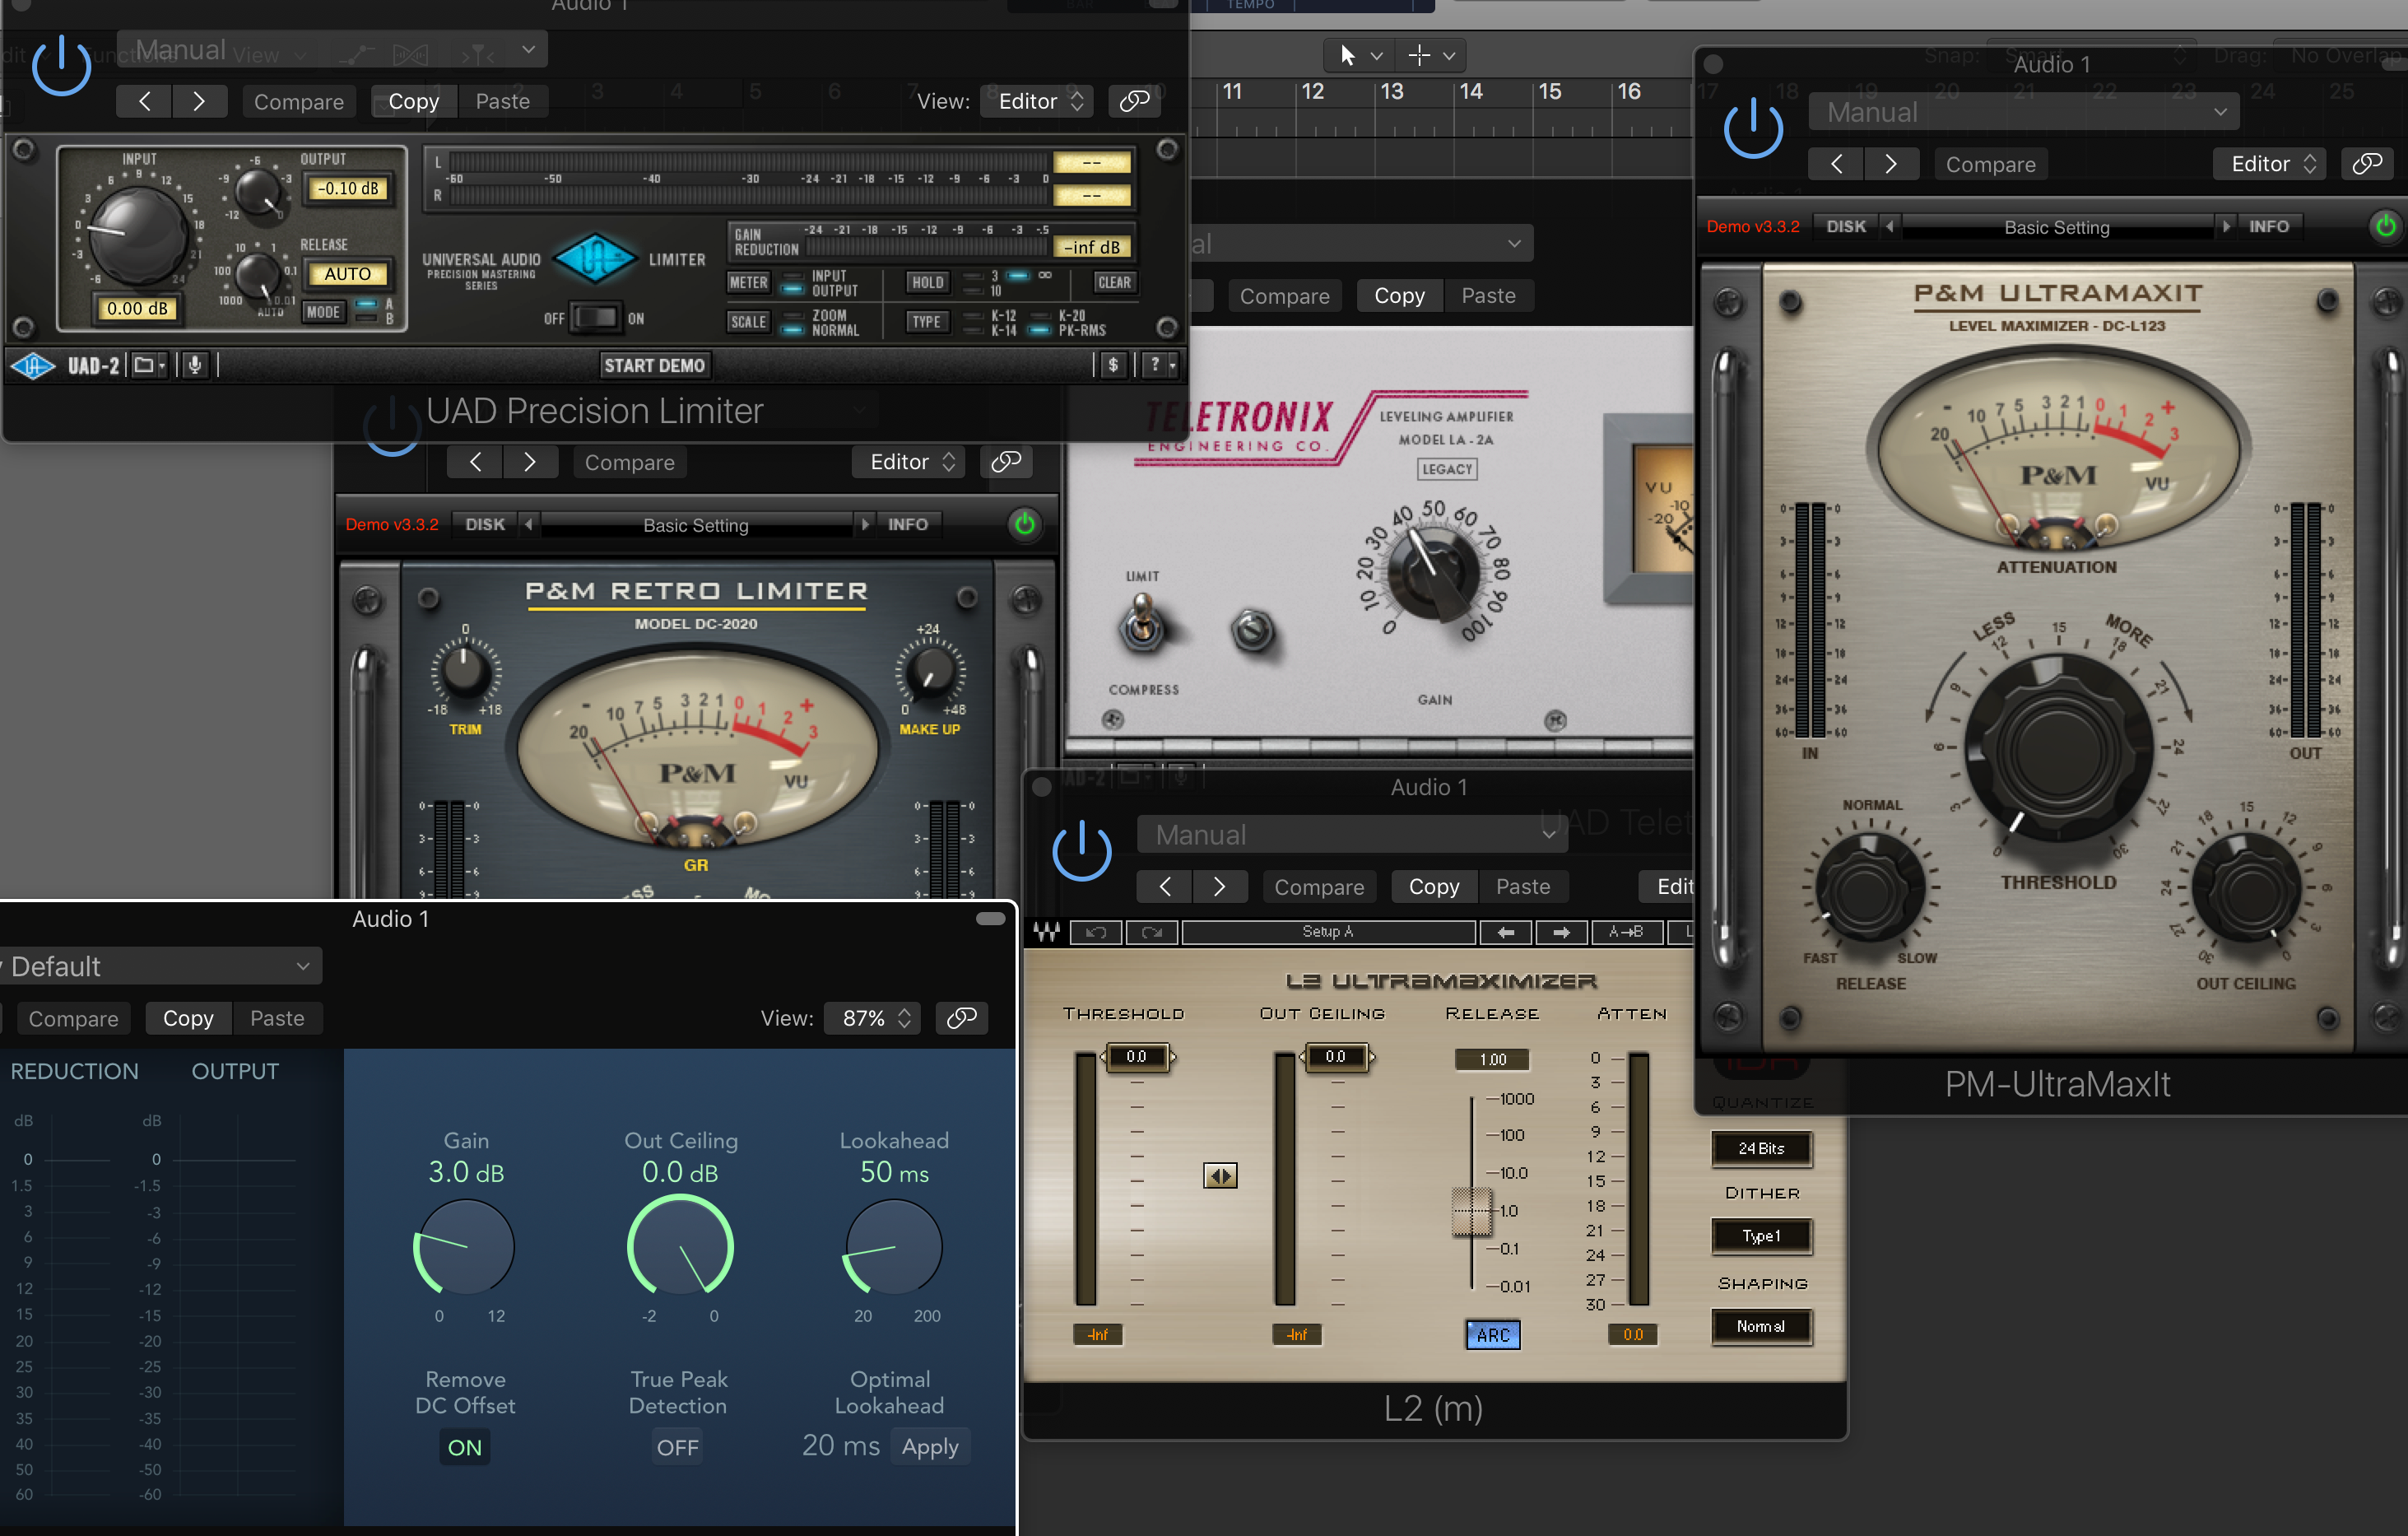Open the 87% view zoom dropdown

pyautogui.click(x=872, y=1018)
